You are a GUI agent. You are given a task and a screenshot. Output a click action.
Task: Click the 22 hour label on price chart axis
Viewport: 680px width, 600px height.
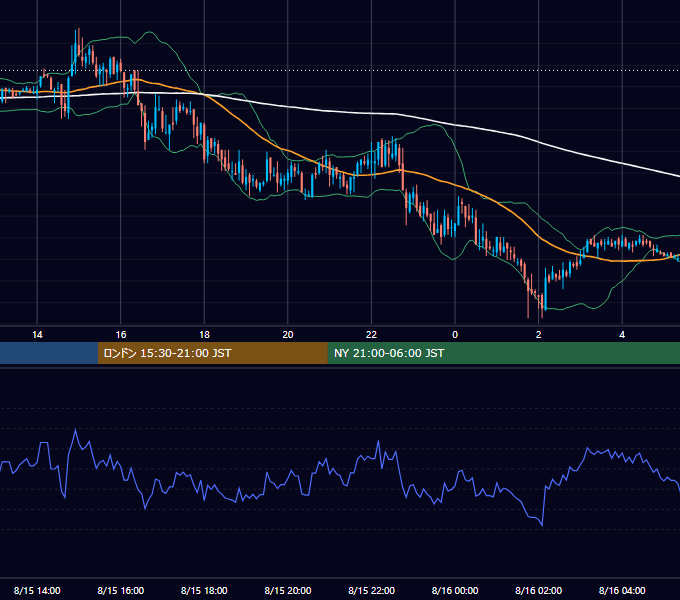pyautogui.click(x=371, y=335)
